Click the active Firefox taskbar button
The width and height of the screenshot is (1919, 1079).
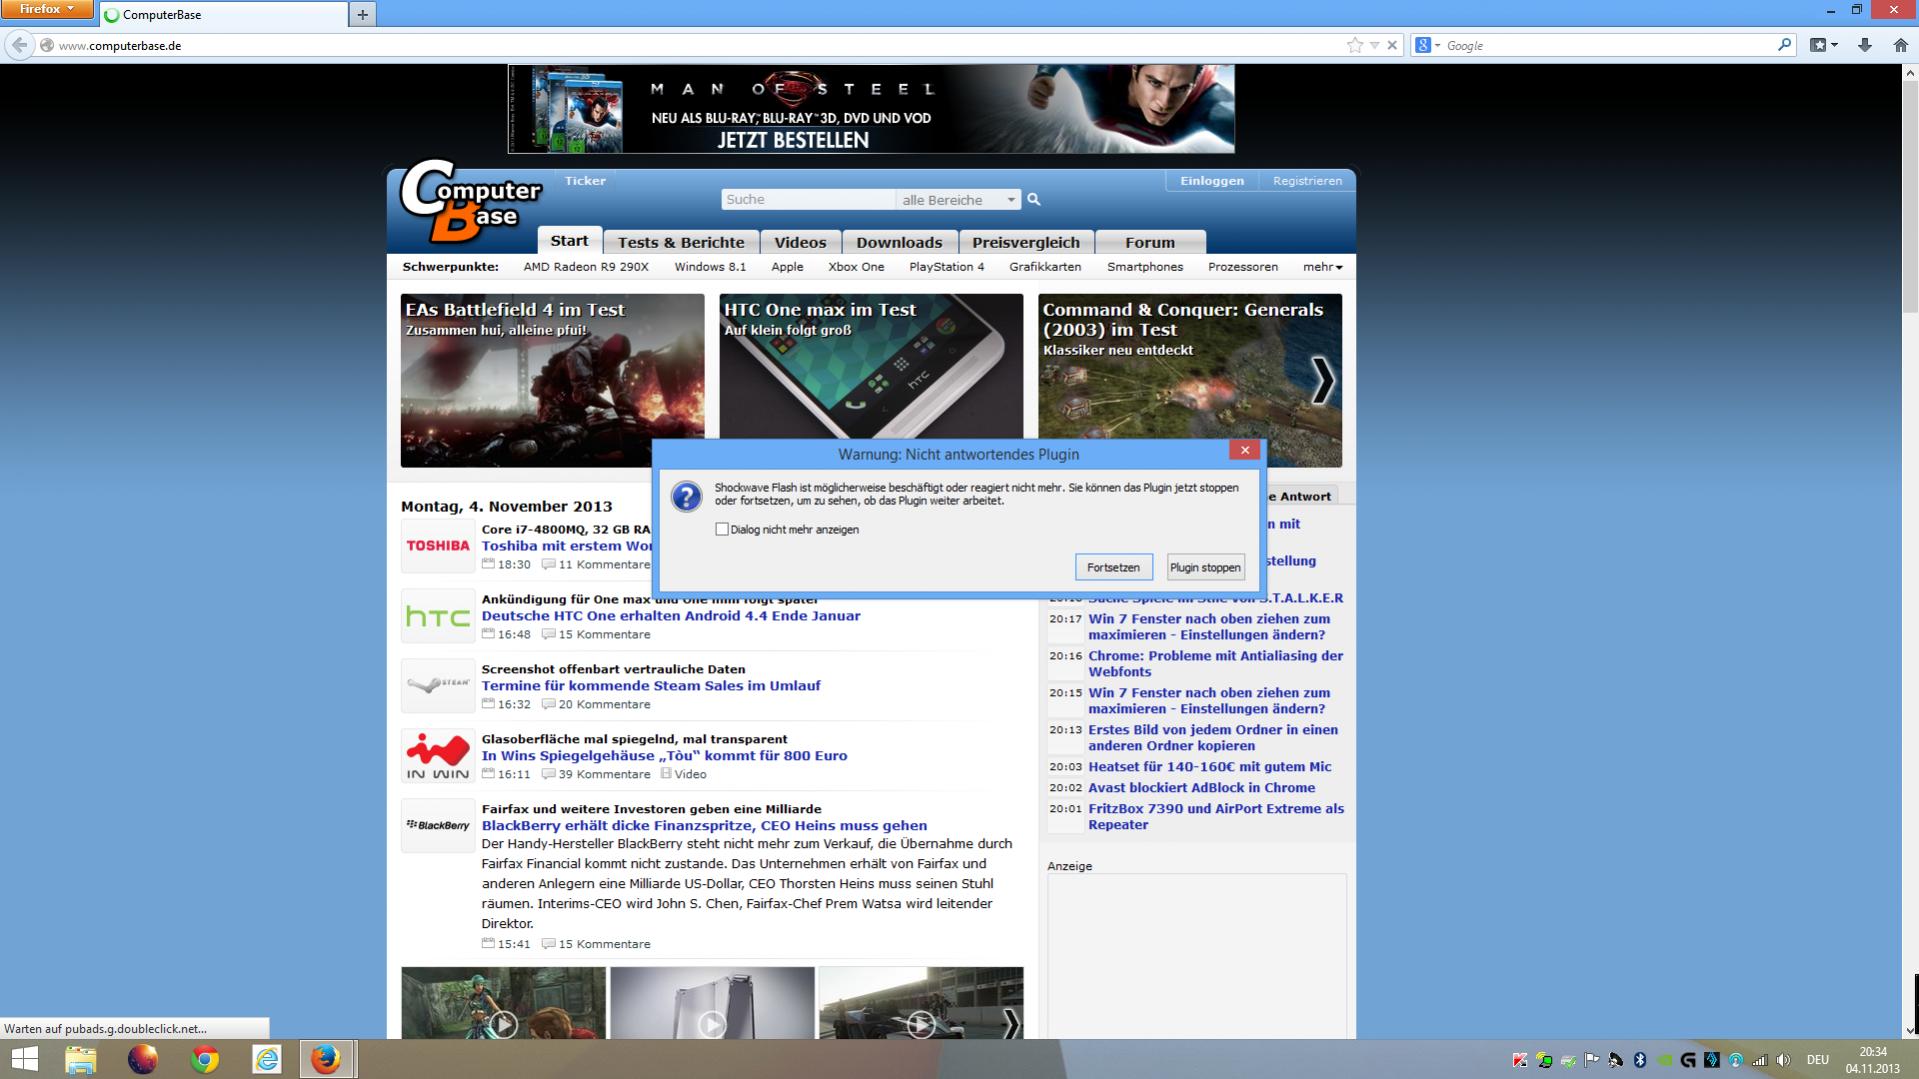coord(326,1059)
